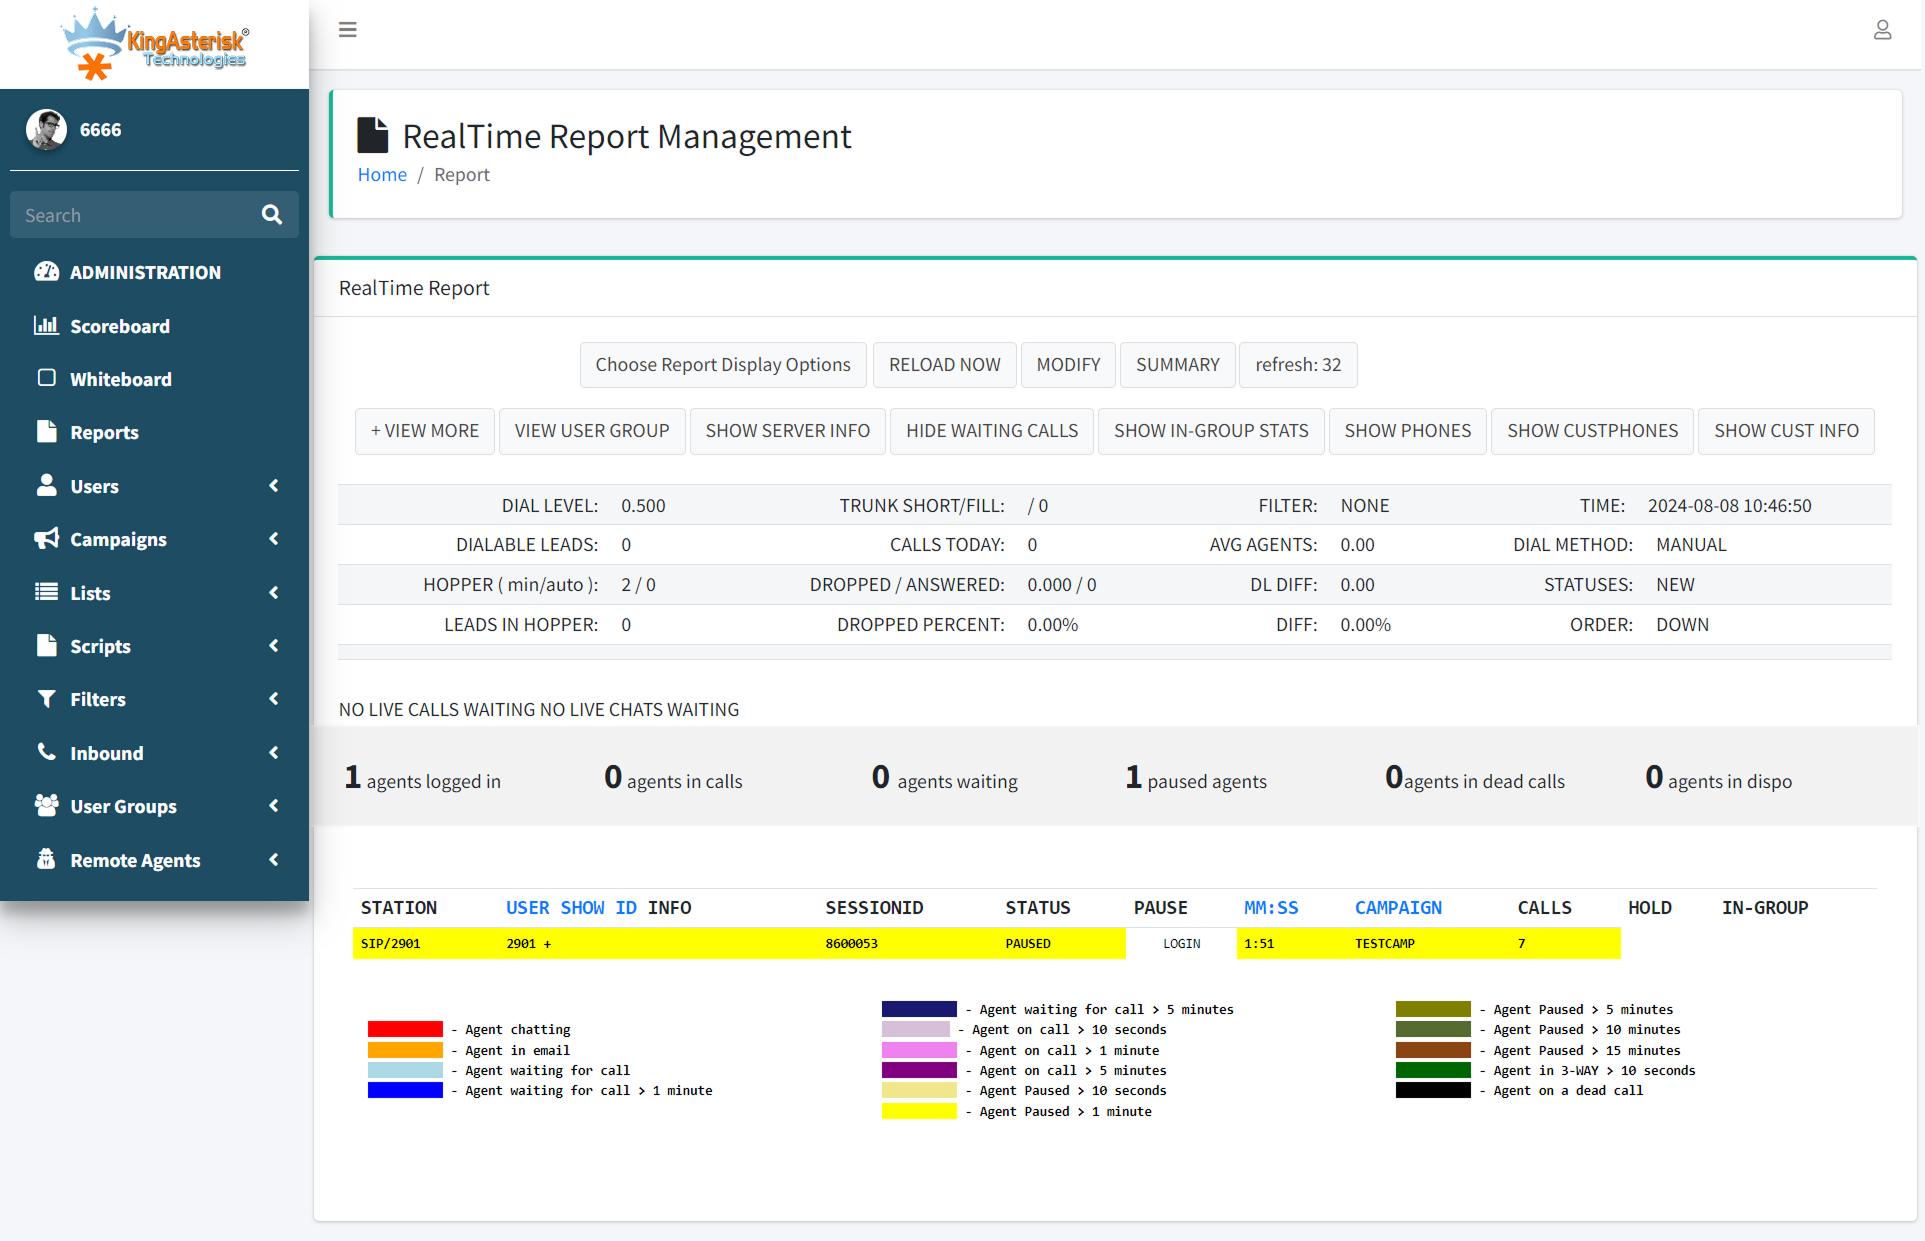
Task: Click the search magnifier icon
Action: click(272, 215)
